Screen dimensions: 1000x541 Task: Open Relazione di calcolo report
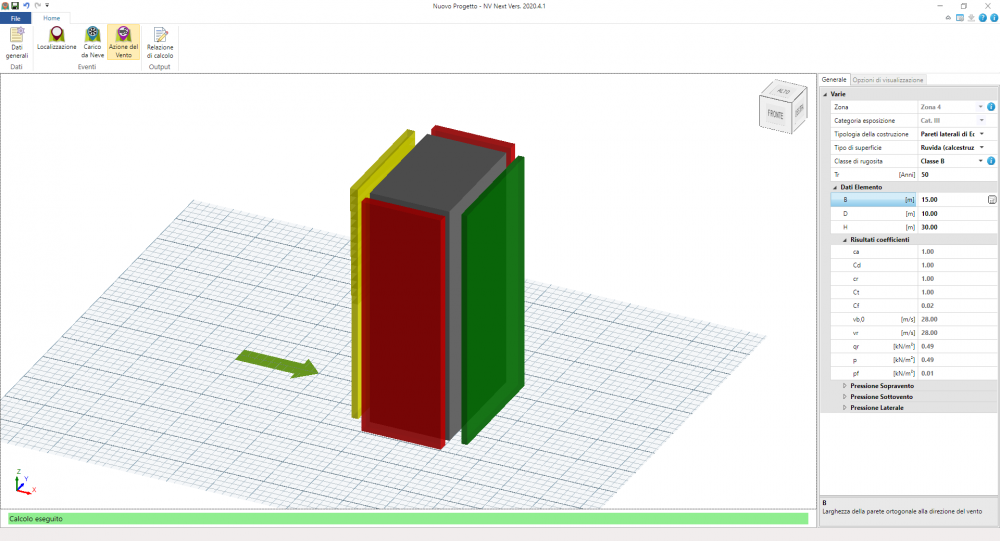pyautogui.click(x=159, y=43)
